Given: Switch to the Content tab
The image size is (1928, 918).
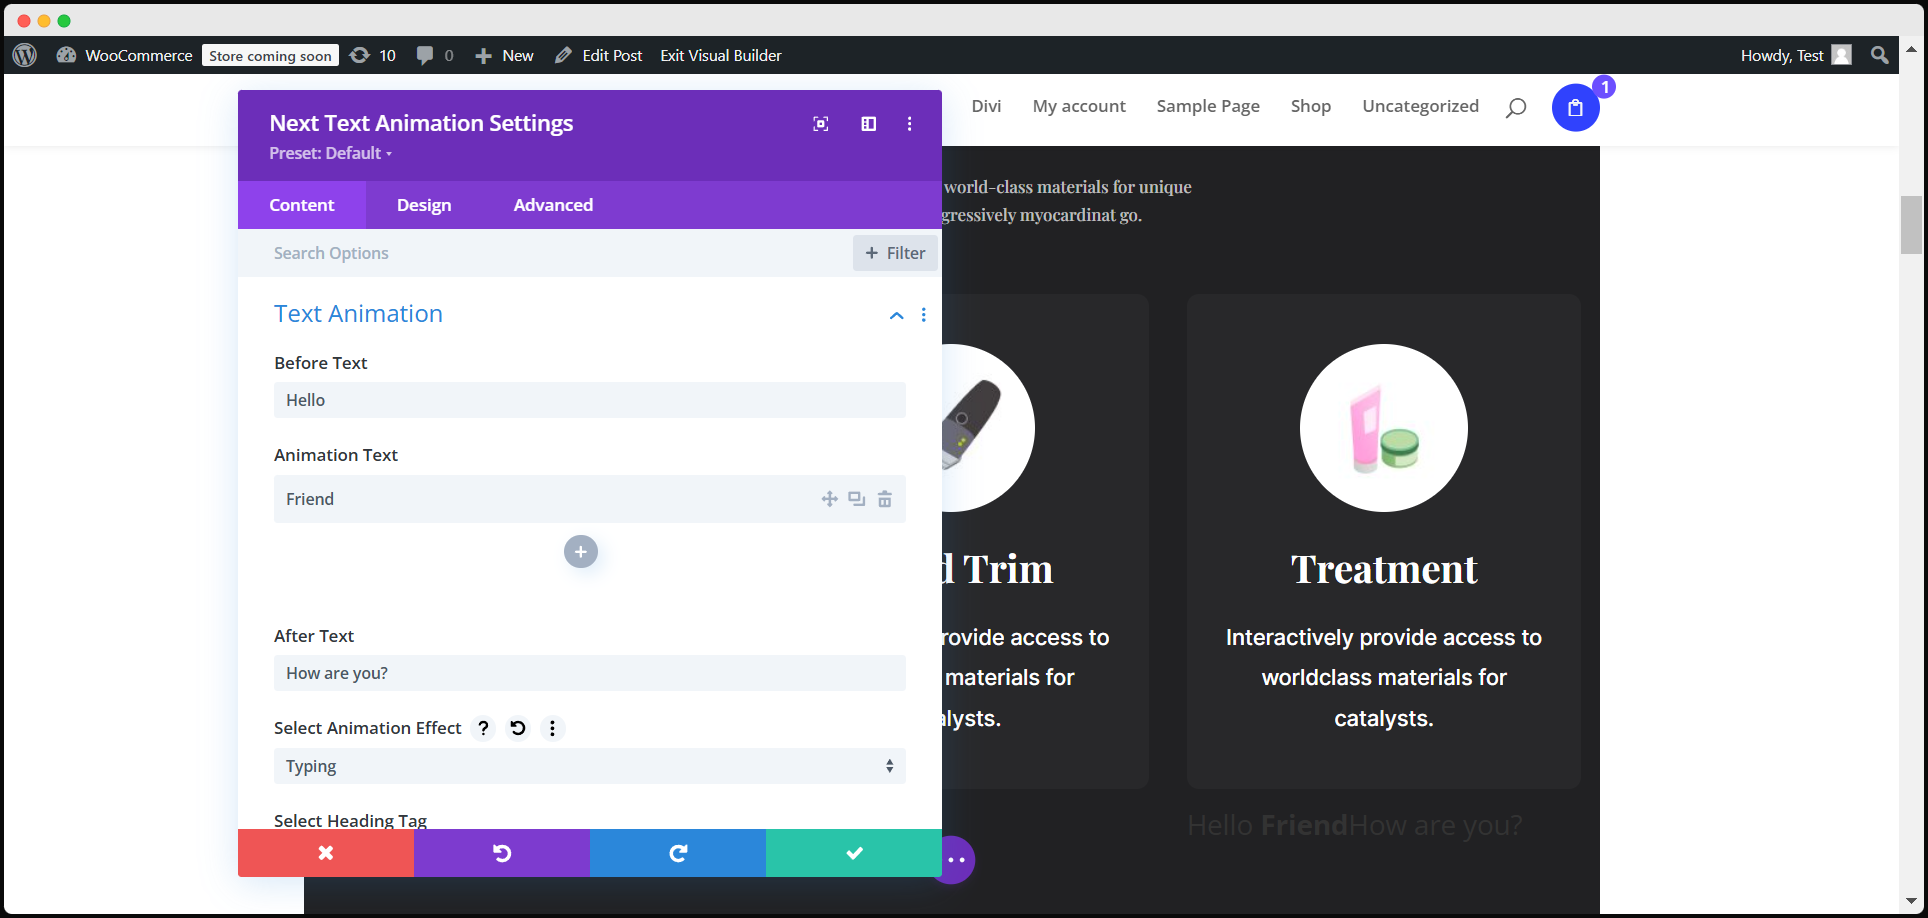Looking at the screenshot, I should click(302, 205).
